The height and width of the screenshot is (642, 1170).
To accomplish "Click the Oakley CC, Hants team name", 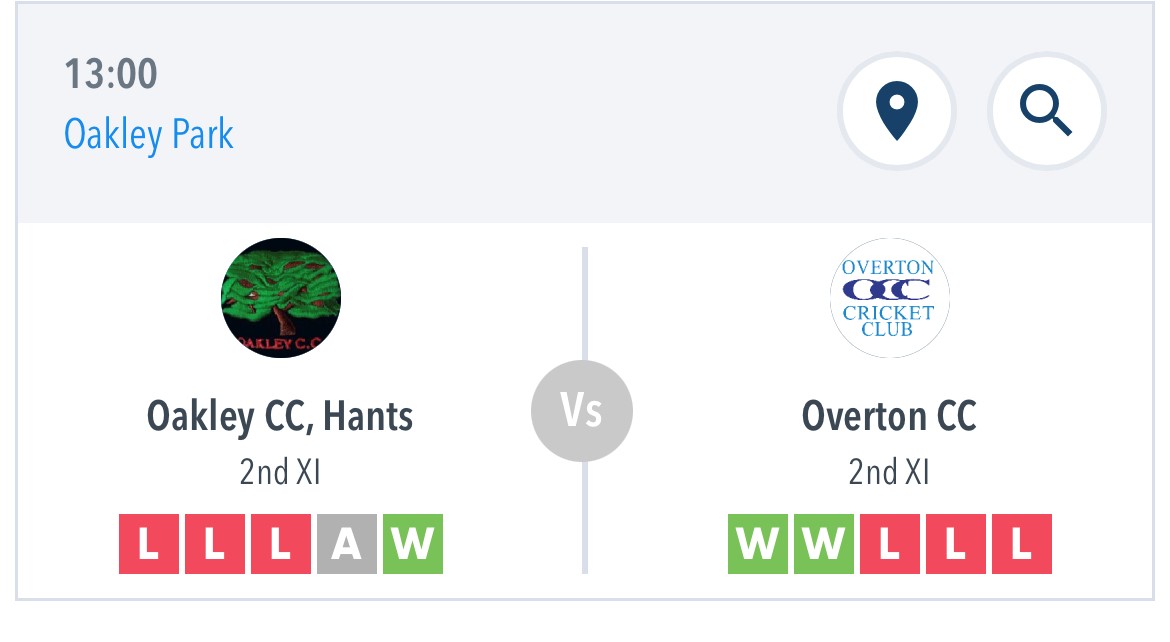I will coord(280,416).
